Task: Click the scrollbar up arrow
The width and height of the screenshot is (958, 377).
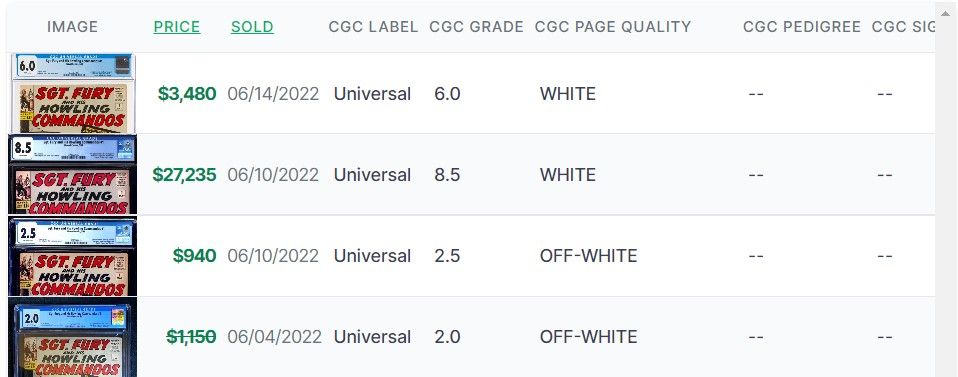Action: (x=946, y=13)
